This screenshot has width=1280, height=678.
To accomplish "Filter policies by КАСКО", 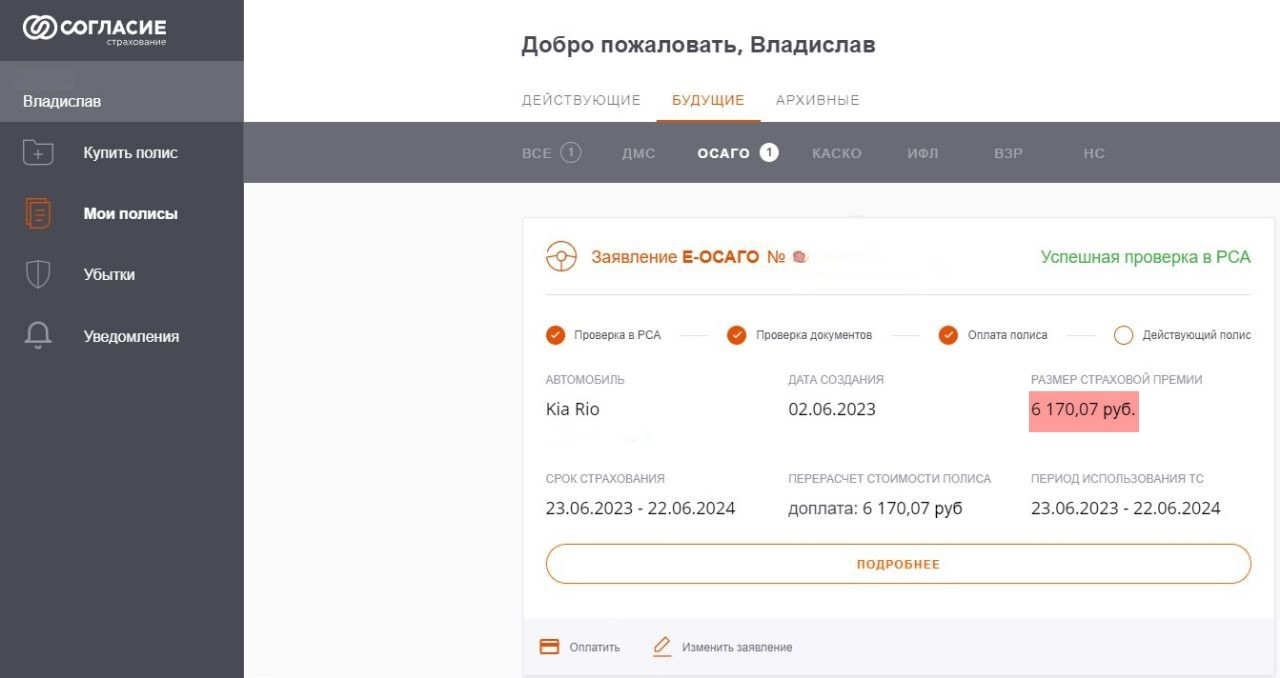I will 837,153.
